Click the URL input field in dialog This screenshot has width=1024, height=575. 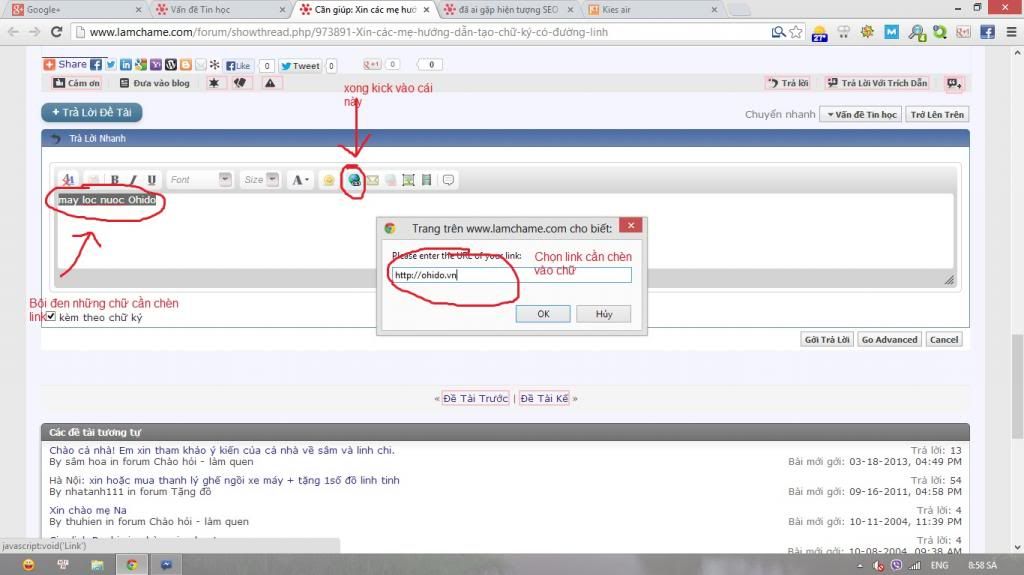[510, 275]
